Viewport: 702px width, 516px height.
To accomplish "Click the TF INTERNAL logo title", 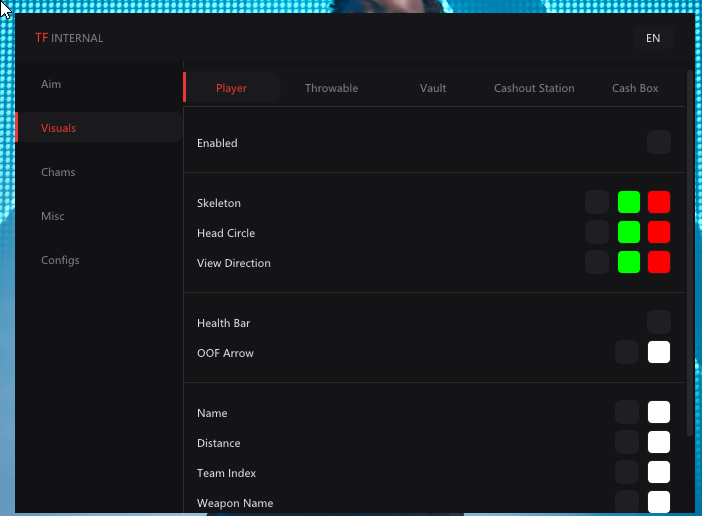I will (69, 38).
